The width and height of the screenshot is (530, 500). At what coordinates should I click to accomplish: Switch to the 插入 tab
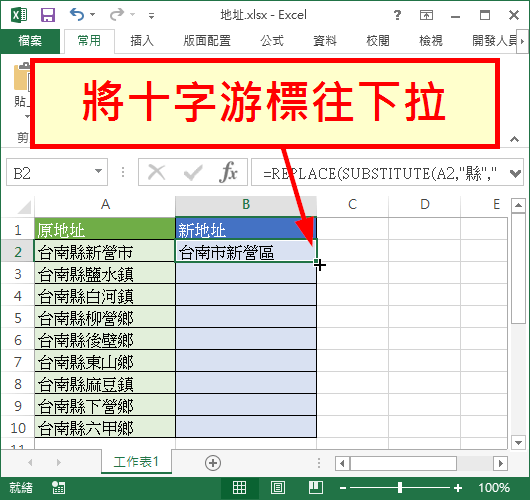142,41
